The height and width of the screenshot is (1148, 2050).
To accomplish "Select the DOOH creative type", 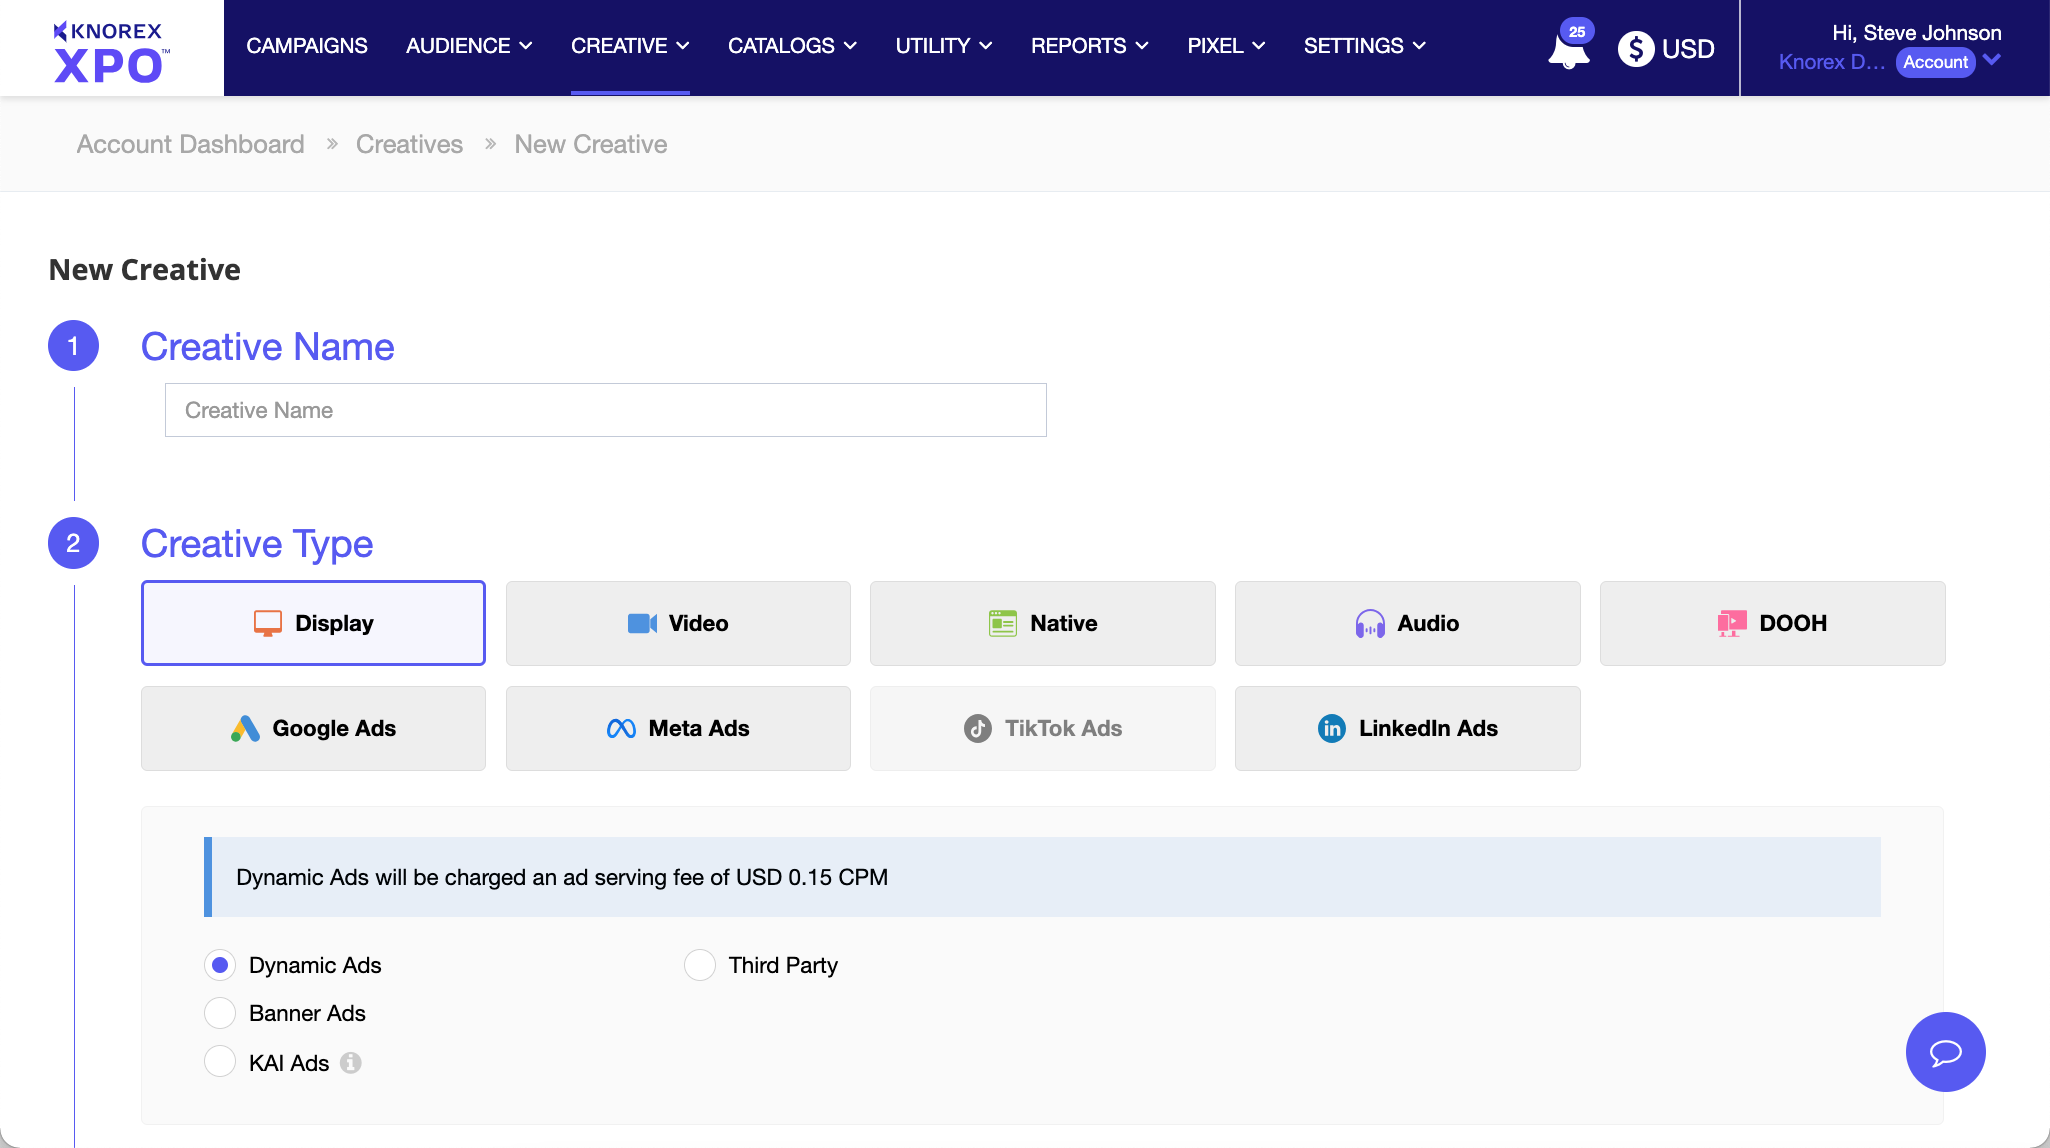I will point(1772,623).
